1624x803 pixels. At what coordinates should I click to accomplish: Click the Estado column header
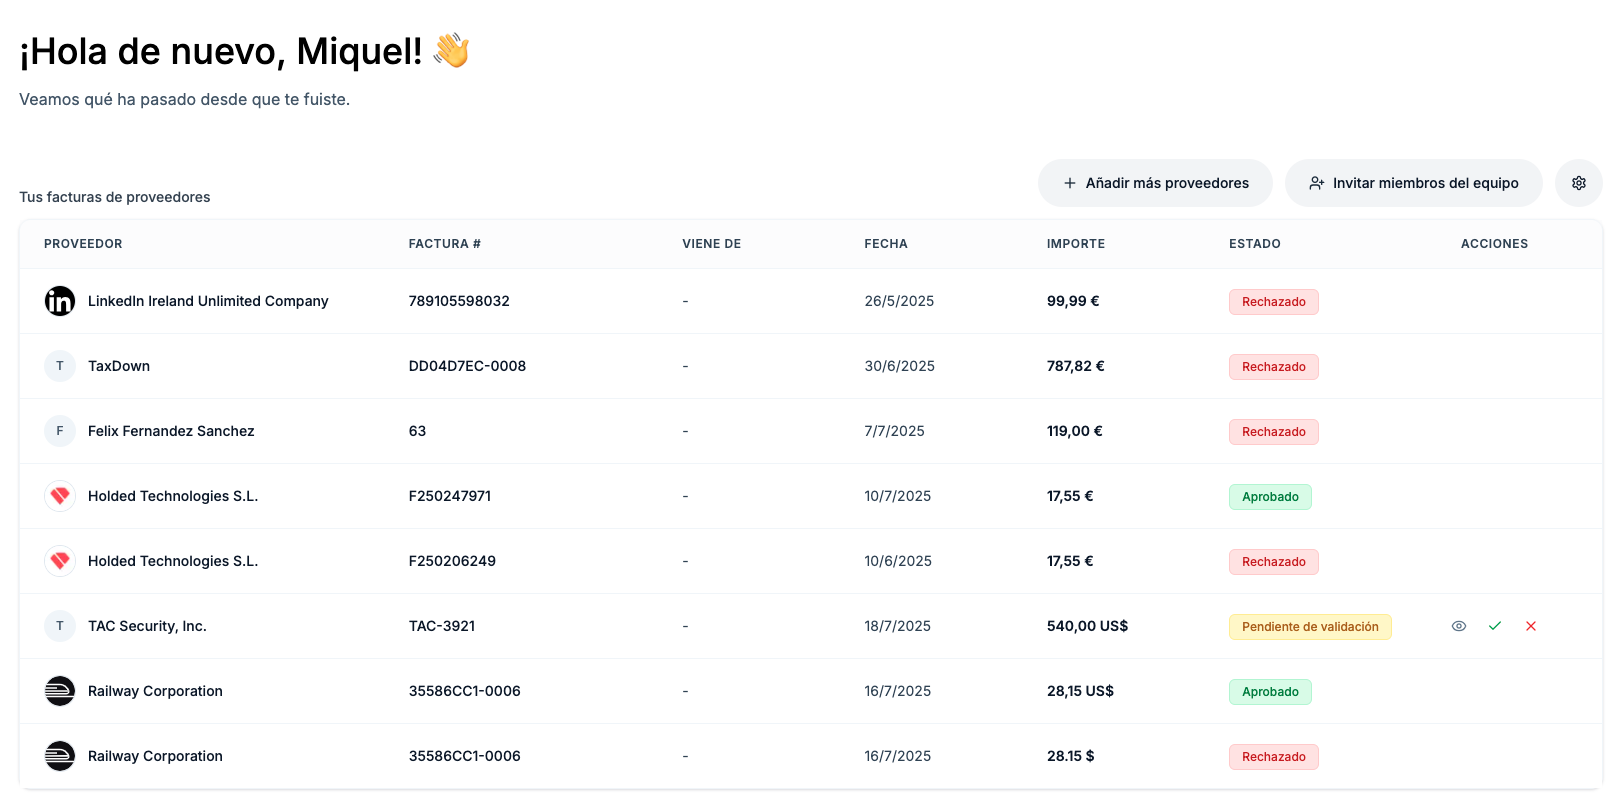[1254, 244]
